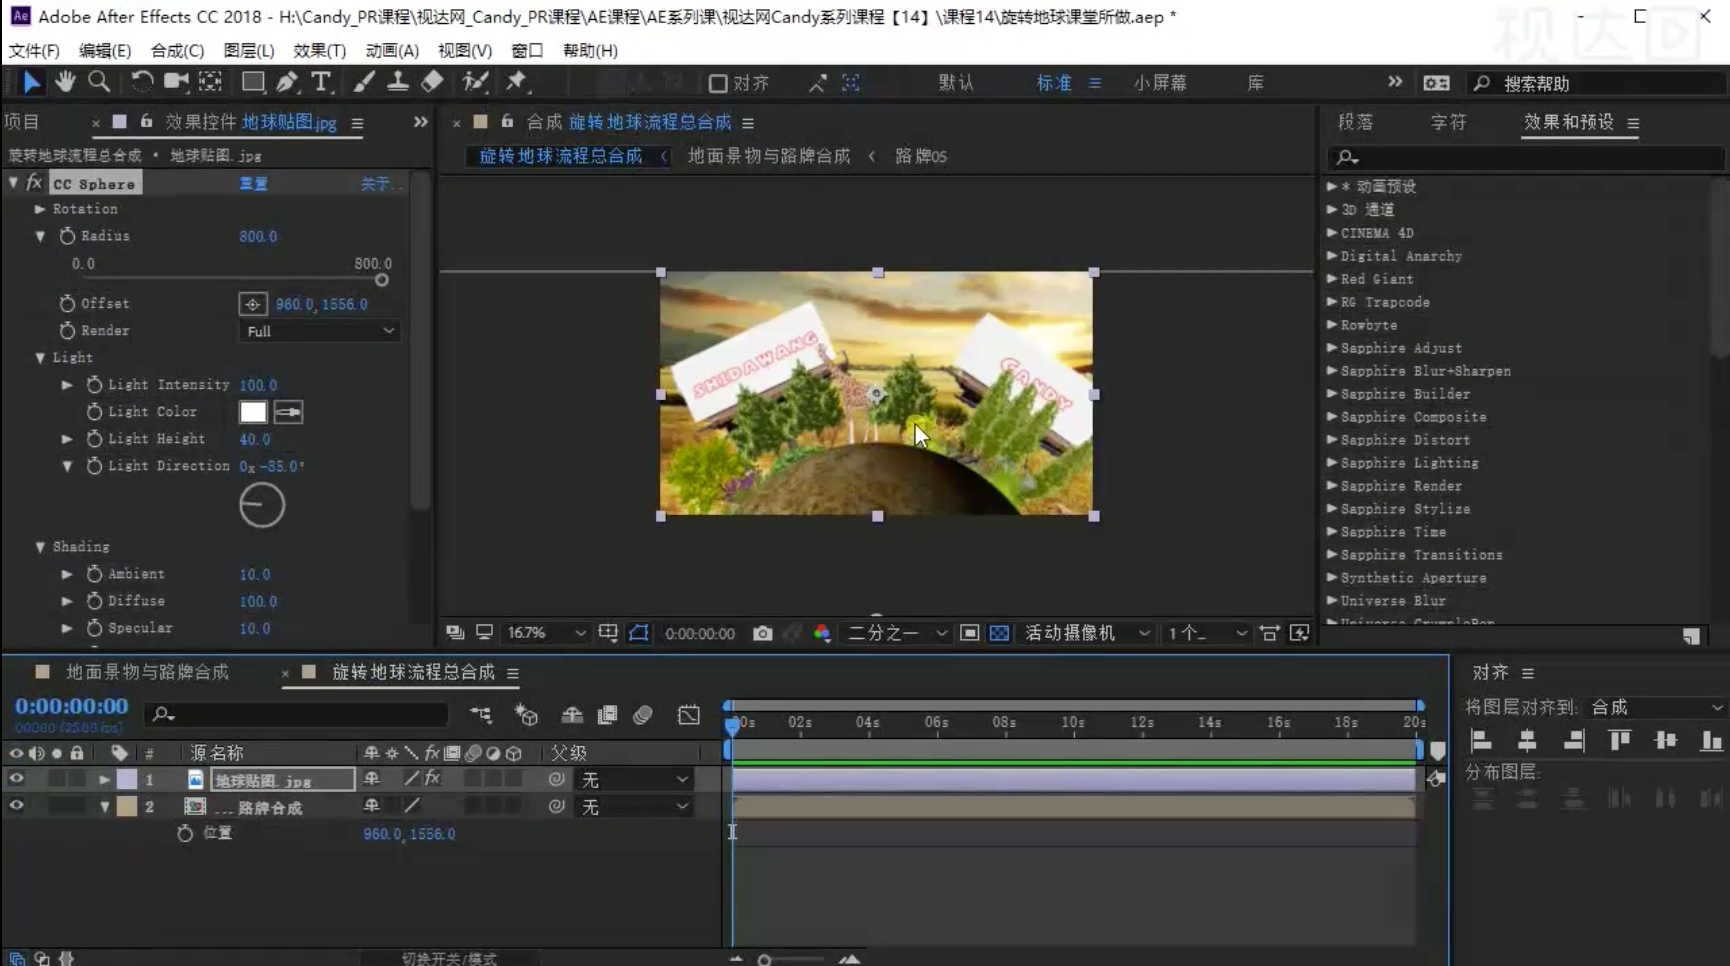The image size is (1730, 966).
Task: Toggle the transparency grid icon
Action: (x=999, y=633)
